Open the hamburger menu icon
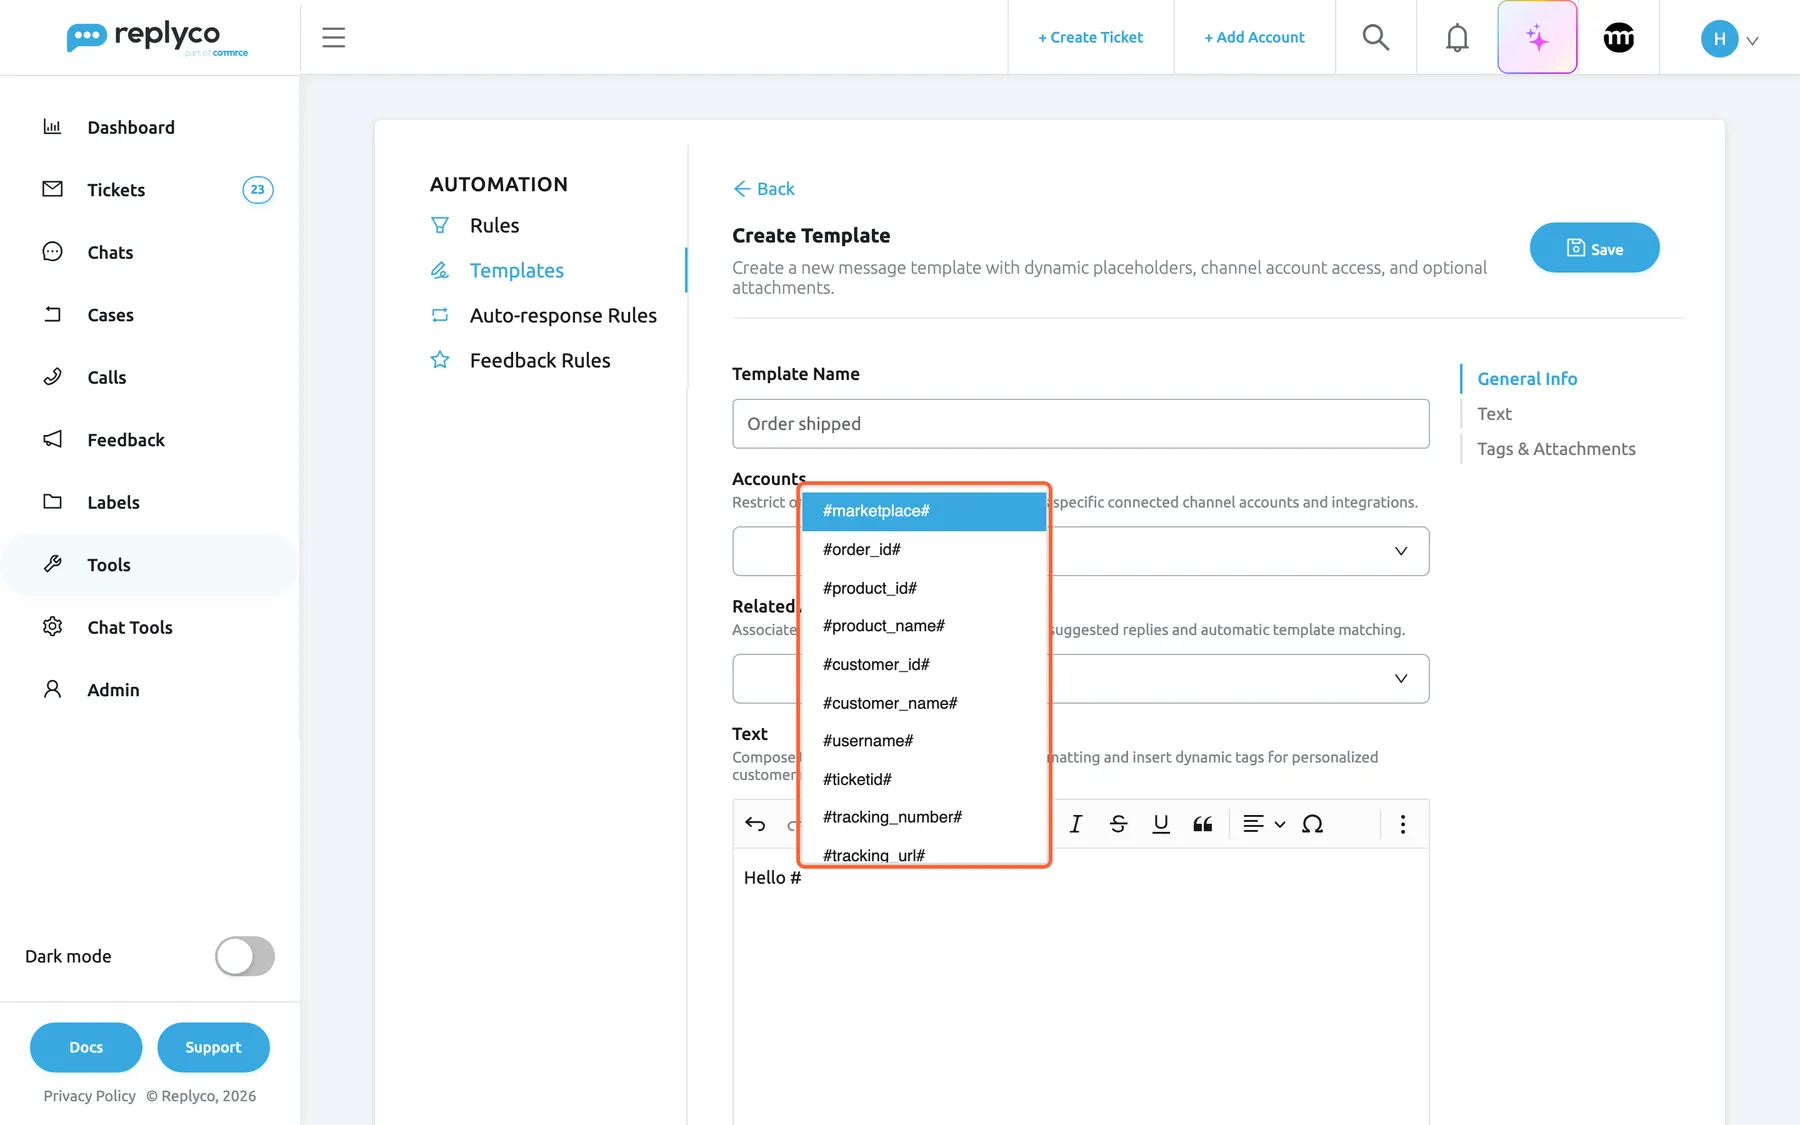 (x=333, y=38)
